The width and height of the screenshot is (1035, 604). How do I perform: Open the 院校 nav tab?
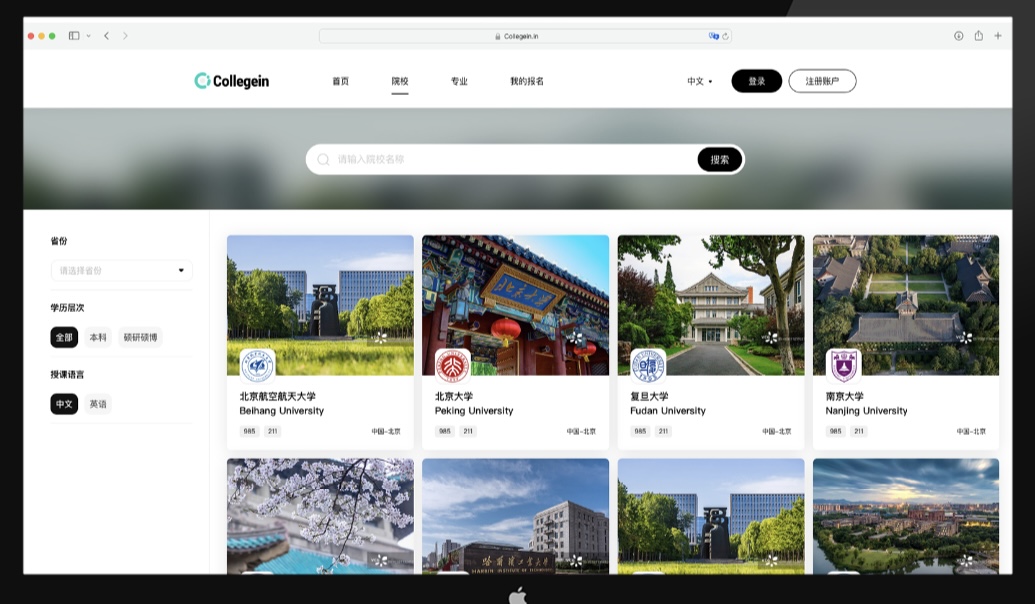[x=400, y=81]
